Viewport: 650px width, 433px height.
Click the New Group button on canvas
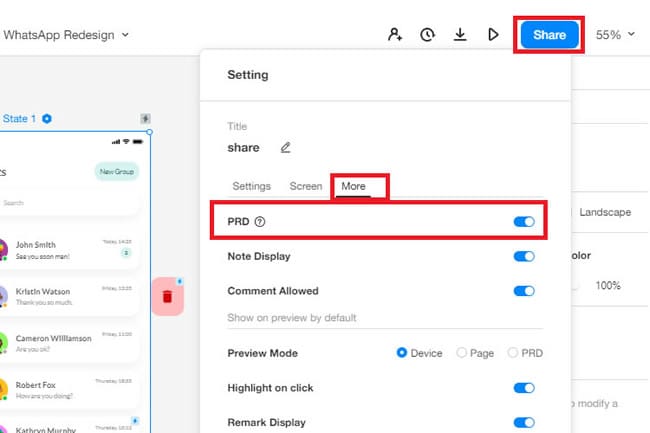(x=116, y=172)
